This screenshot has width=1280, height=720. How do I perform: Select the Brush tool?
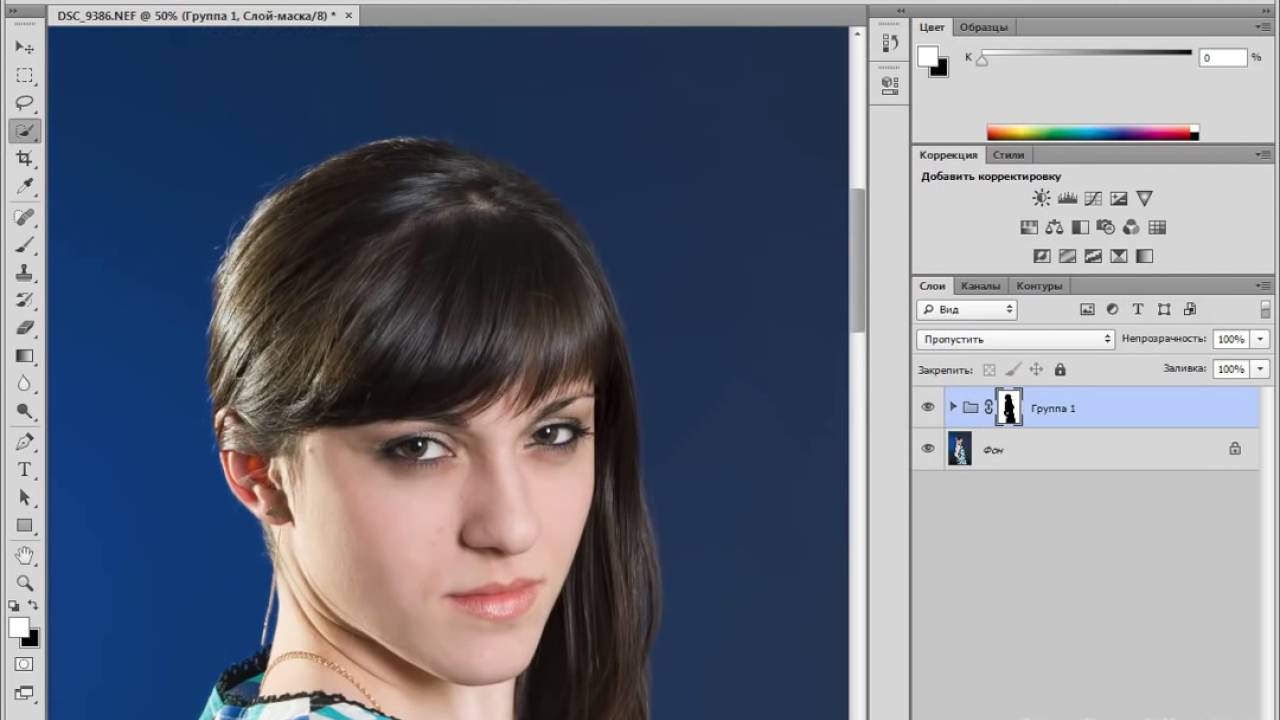click(x=25, y=244)
